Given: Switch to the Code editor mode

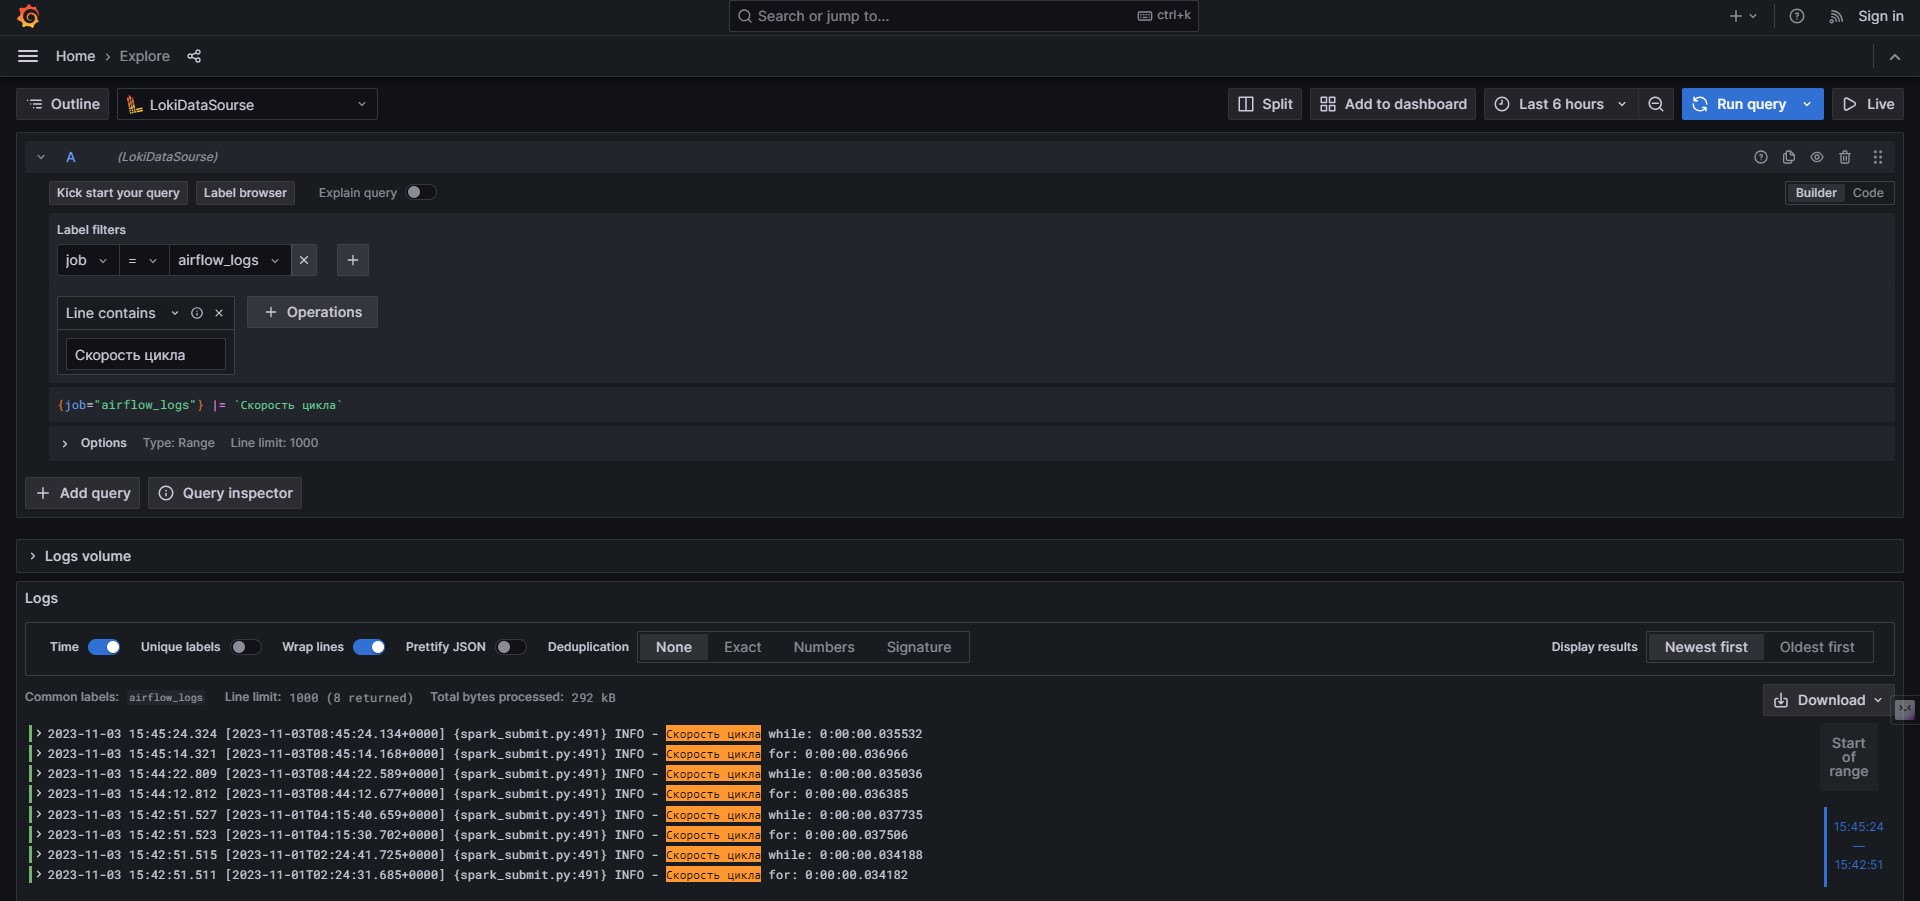Looking at the screenshot, I should tap(1868, 193).
